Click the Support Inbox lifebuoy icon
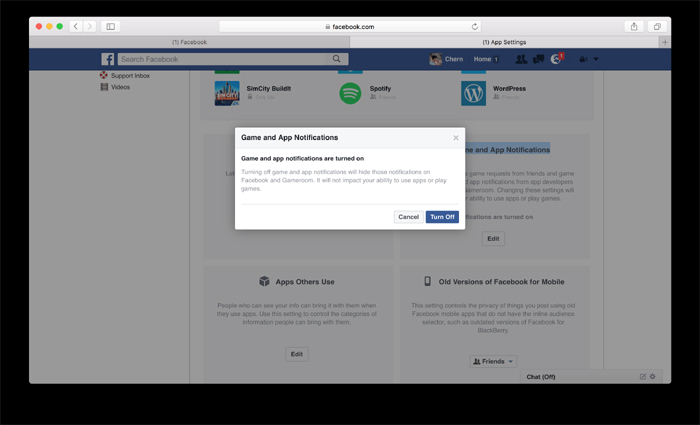 pos(104,75)
